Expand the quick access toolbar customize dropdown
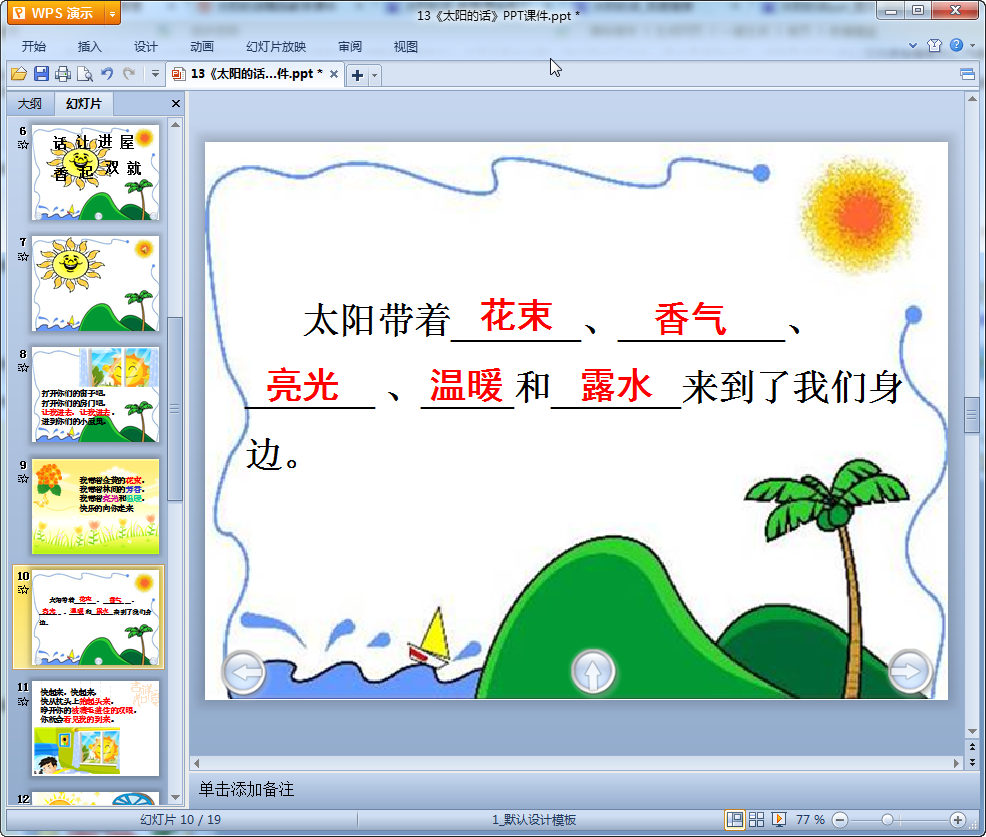 pyautogui.click(x=155, y=74)
